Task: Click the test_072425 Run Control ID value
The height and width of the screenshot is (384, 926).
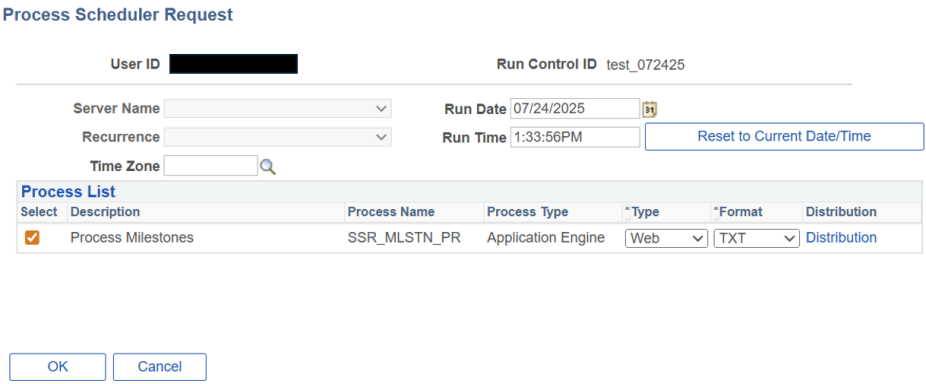Action: coord(645,65)
